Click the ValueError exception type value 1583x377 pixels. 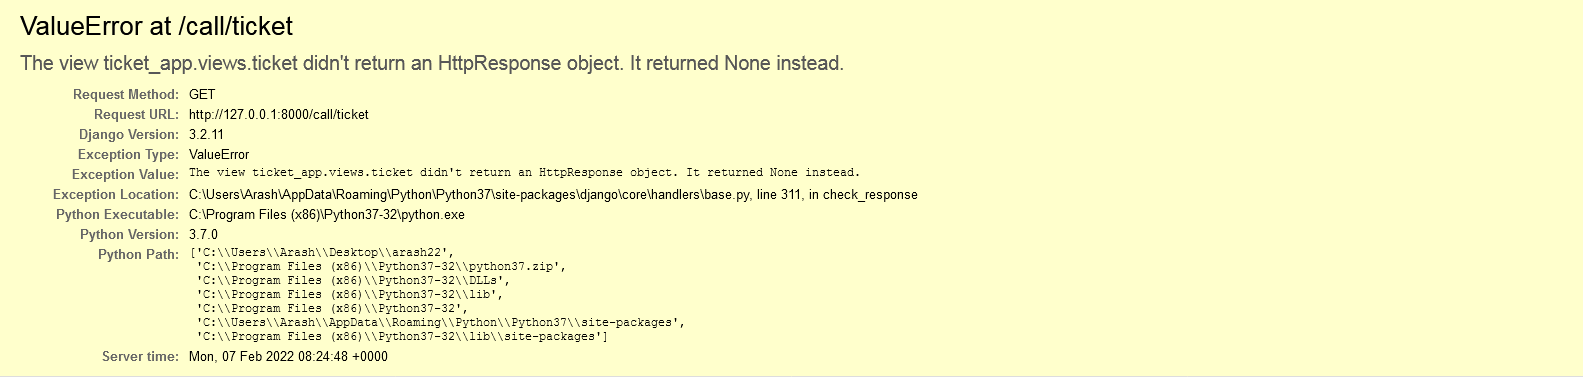click(x=219, y=155)
